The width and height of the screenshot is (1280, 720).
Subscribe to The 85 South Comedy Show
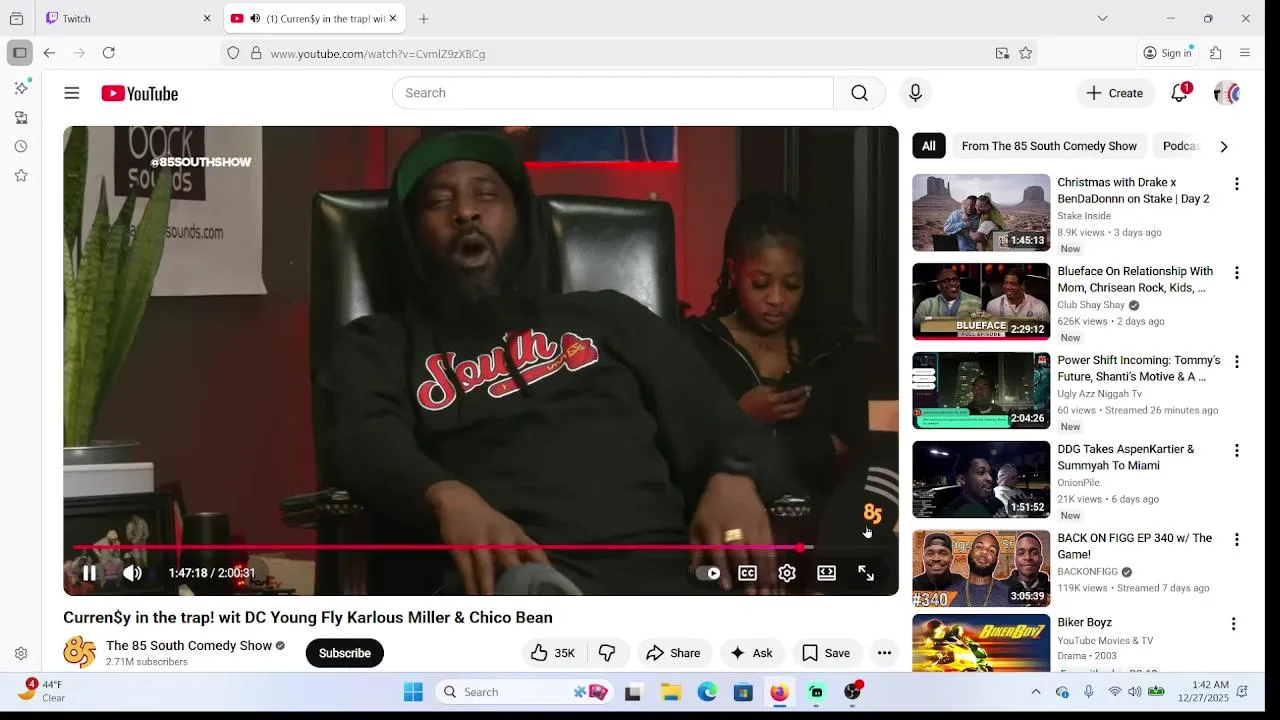click(345, 653)
